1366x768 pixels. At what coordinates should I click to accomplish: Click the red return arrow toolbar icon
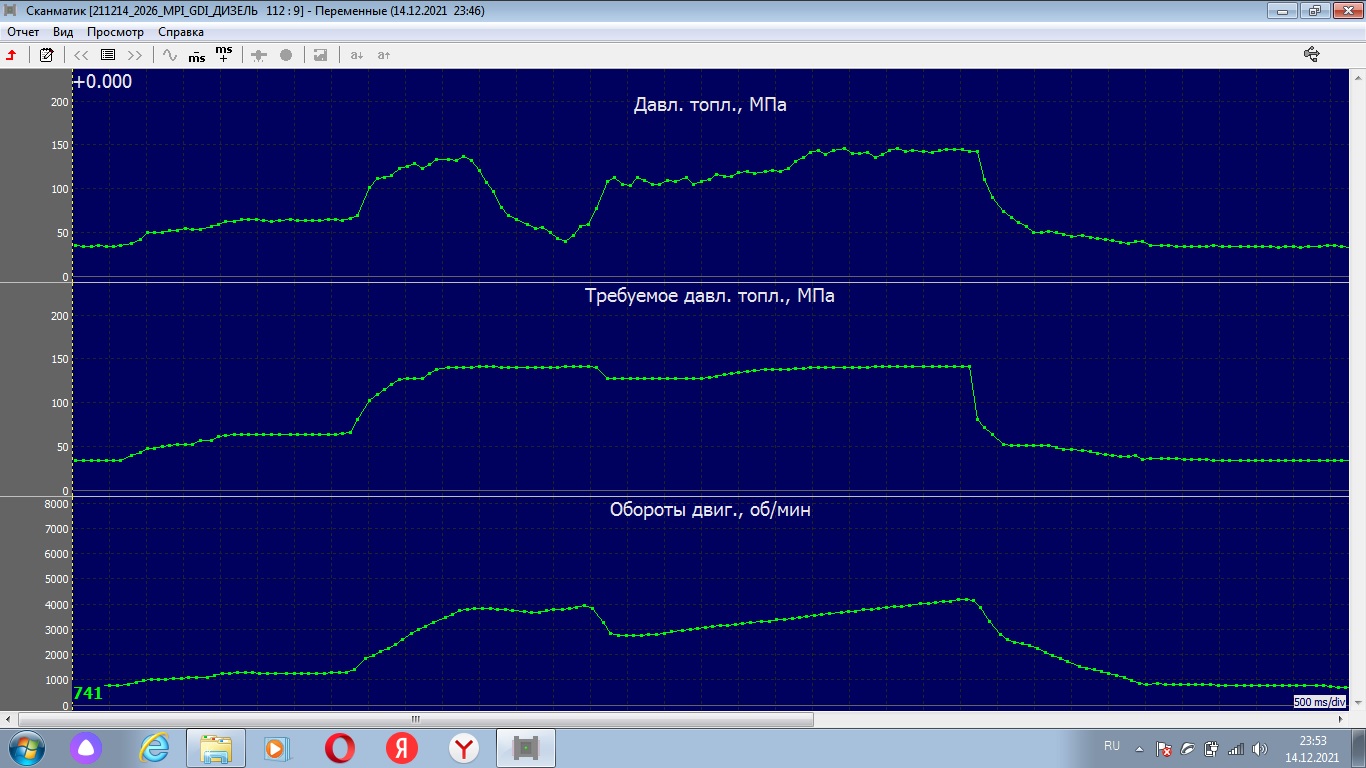tap(11, 55)
